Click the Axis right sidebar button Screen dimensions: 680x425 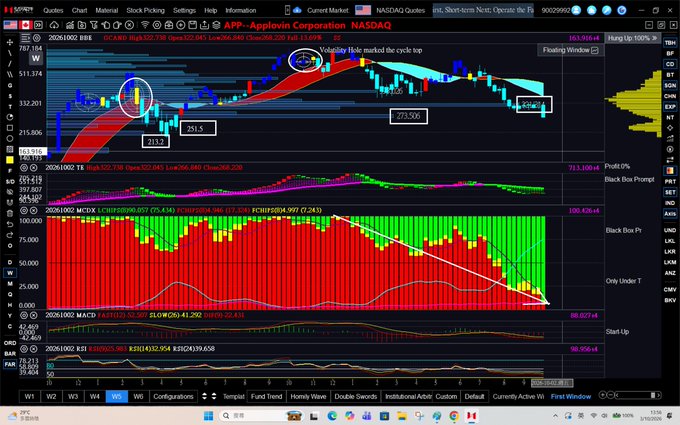670,213
